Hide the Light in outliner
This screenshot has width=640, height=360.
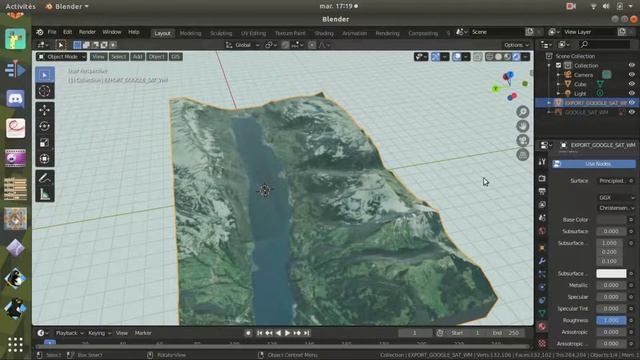[x=631, y=93]
